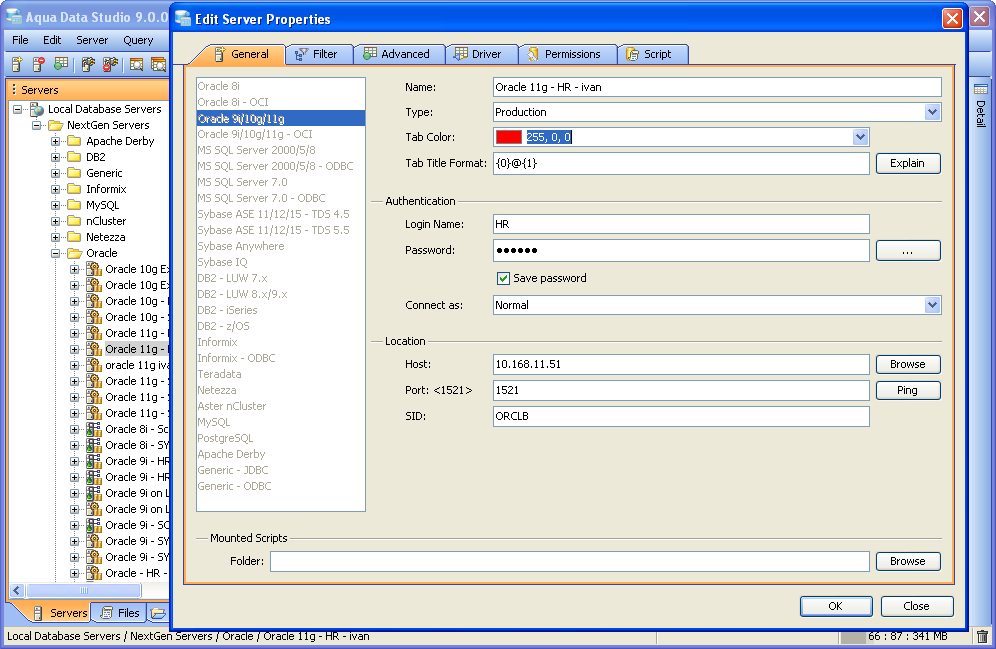Click the '...' button beside Password
Image resolution: width=996 pixels, height=649 pixels.
click(x=908, y=251)
